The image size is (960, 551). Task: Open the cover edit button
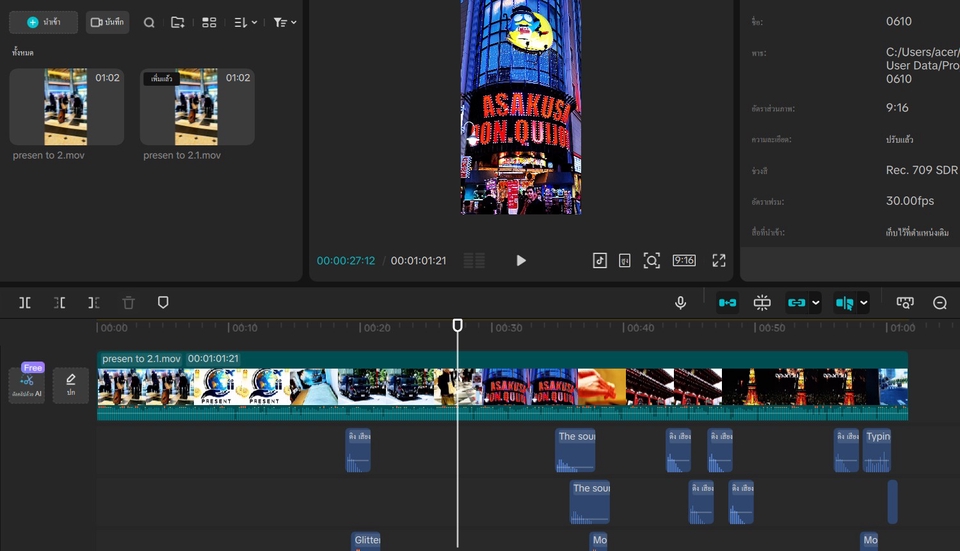coord(71,384)
